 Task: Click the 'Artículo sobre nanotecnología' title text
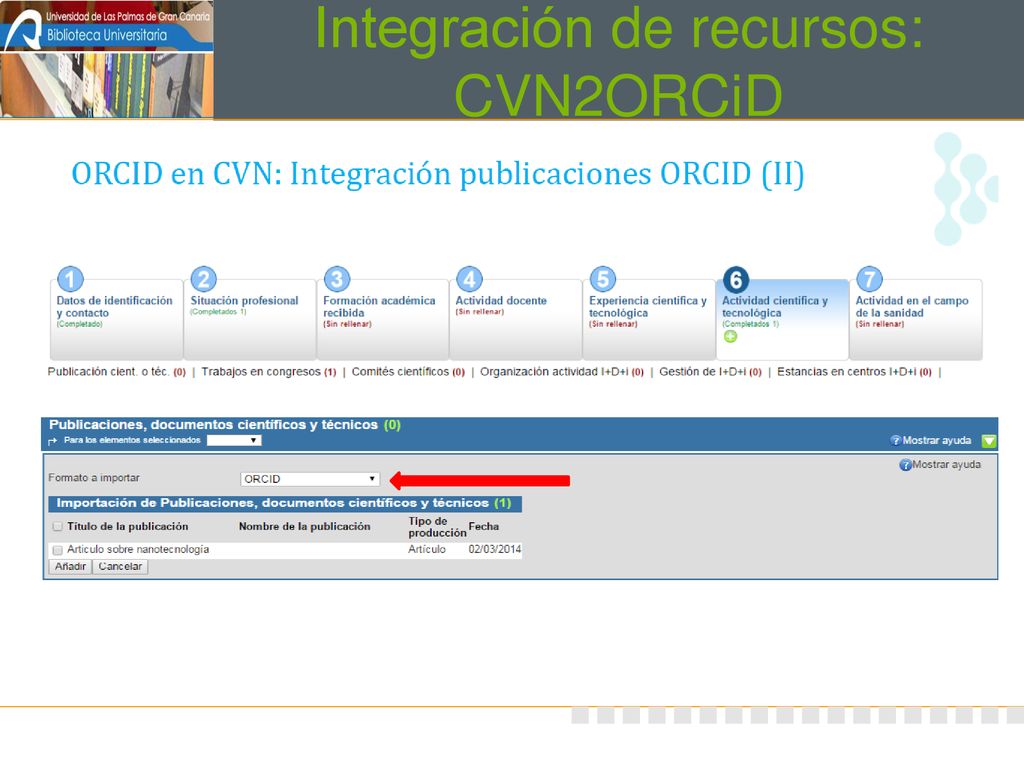tap(138, 549)
